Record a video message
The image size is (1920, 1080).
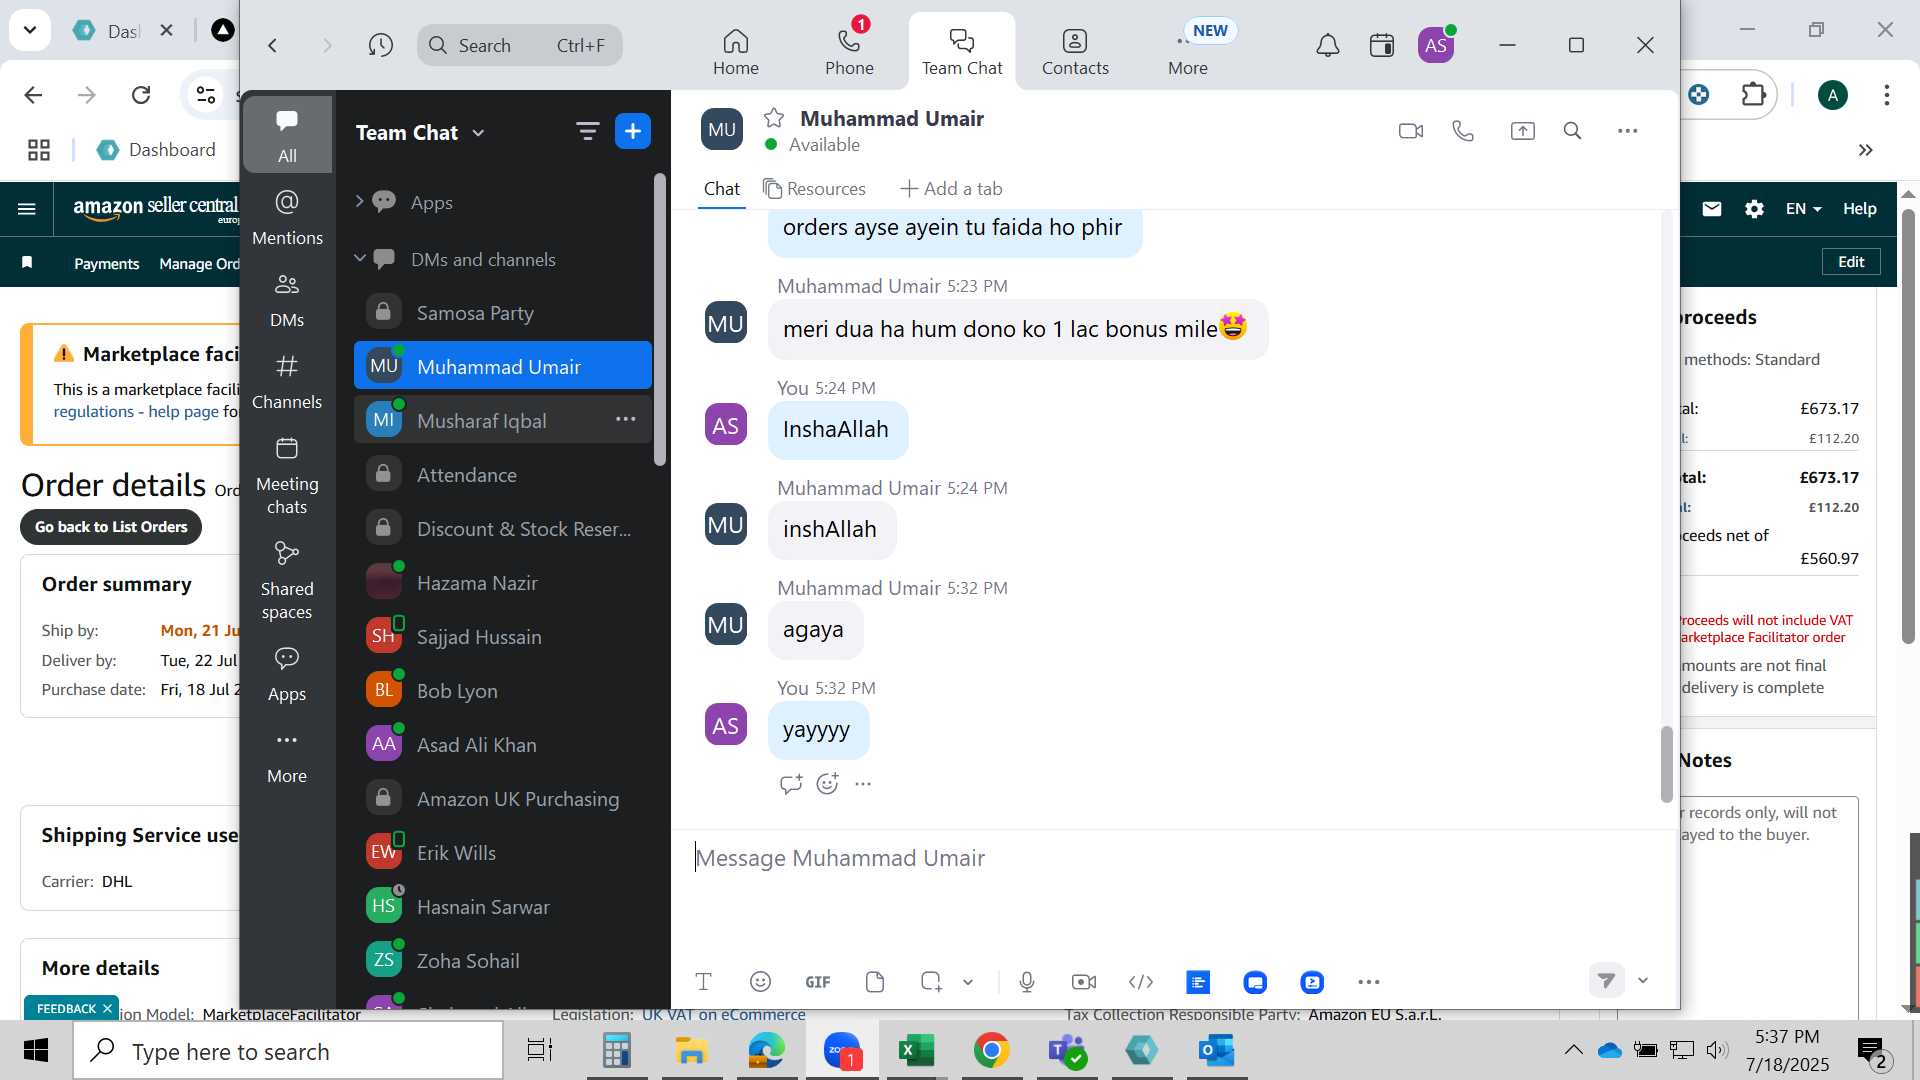click(x=1084, y=982)
